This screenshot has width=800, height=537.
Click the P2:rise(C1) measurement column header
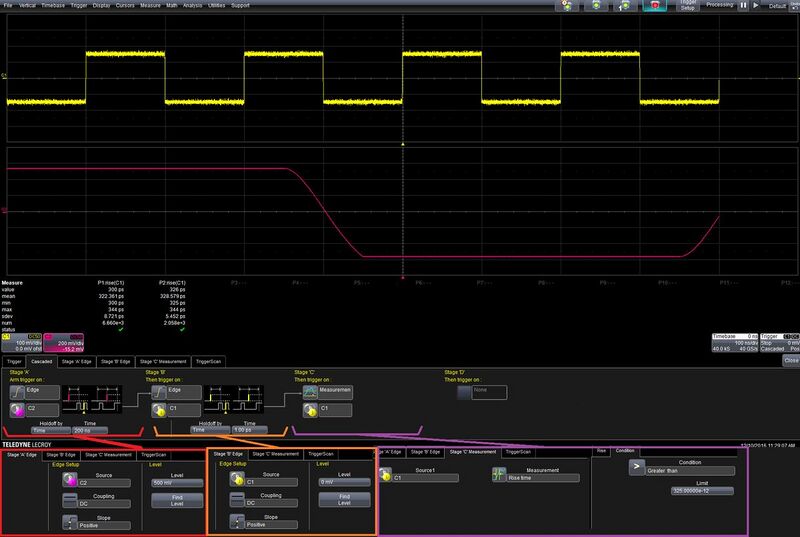(x=172, y=283)
